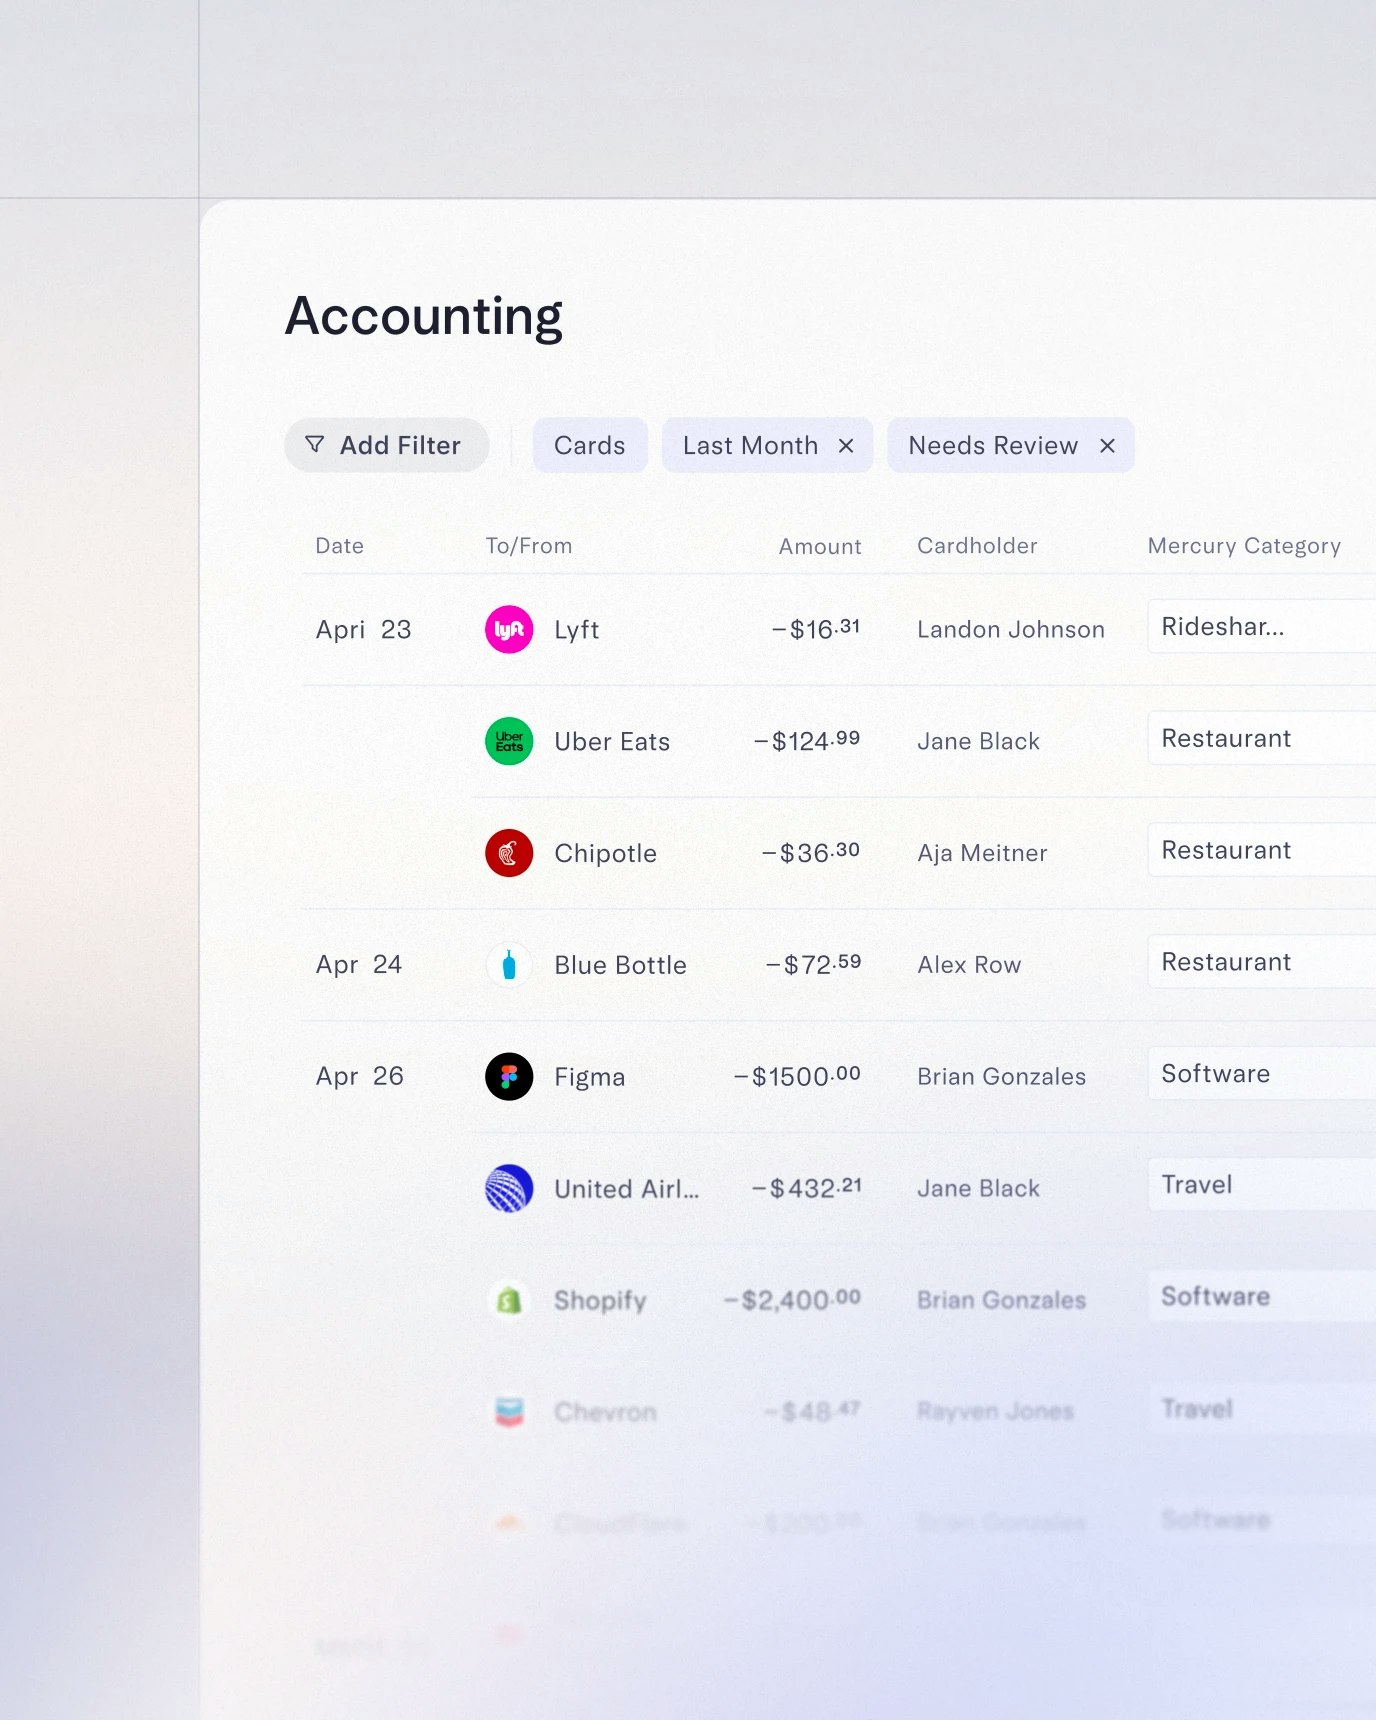
Task: Select the Shopify transaction name
Action: (600, 1301)
